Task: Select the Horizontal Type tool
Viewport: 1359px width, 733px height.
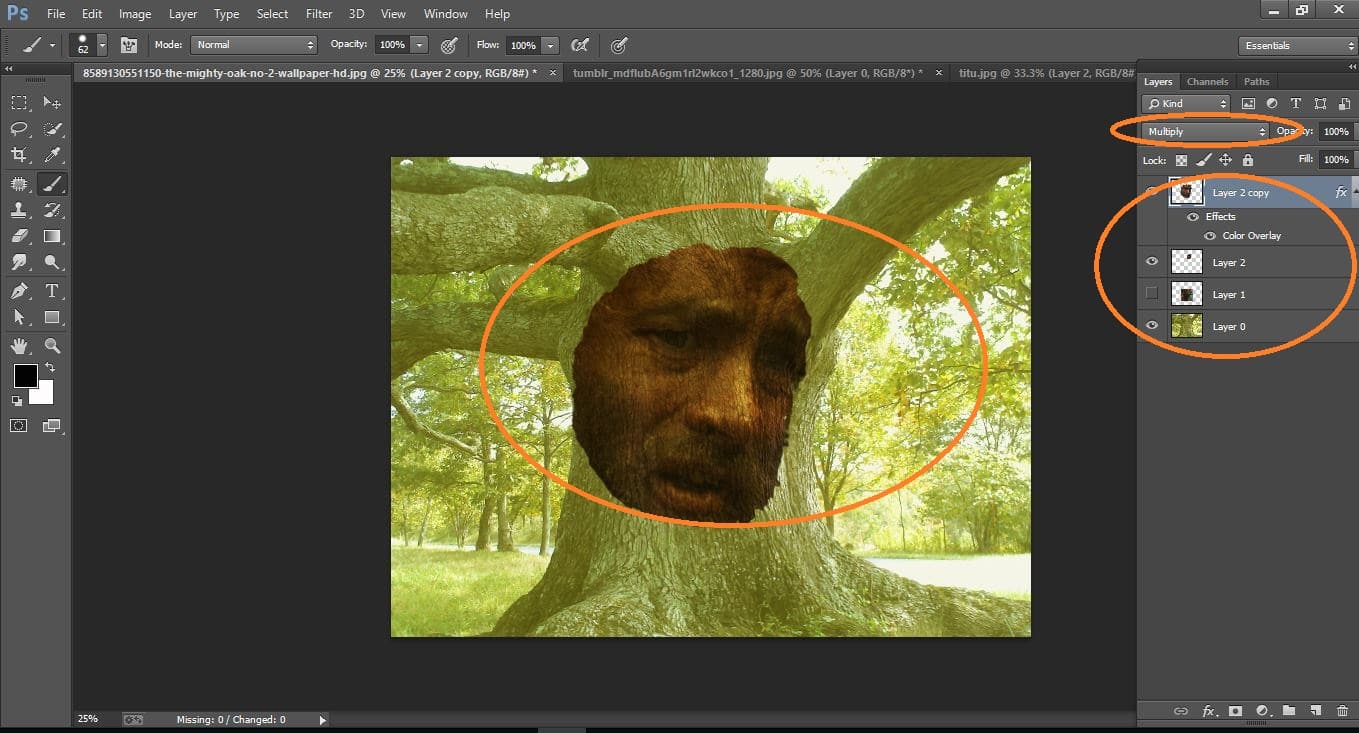Action: [x=52, y=291]
